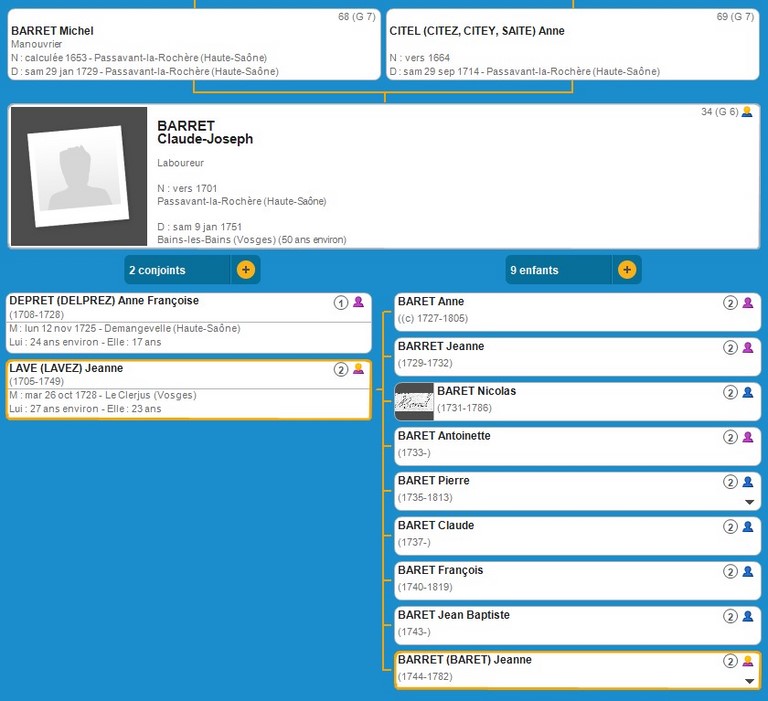Screen dimensions: 768x701
Task: Click the yellow person icon for LAVE Jeanne
Action: (x=358, y=370)
